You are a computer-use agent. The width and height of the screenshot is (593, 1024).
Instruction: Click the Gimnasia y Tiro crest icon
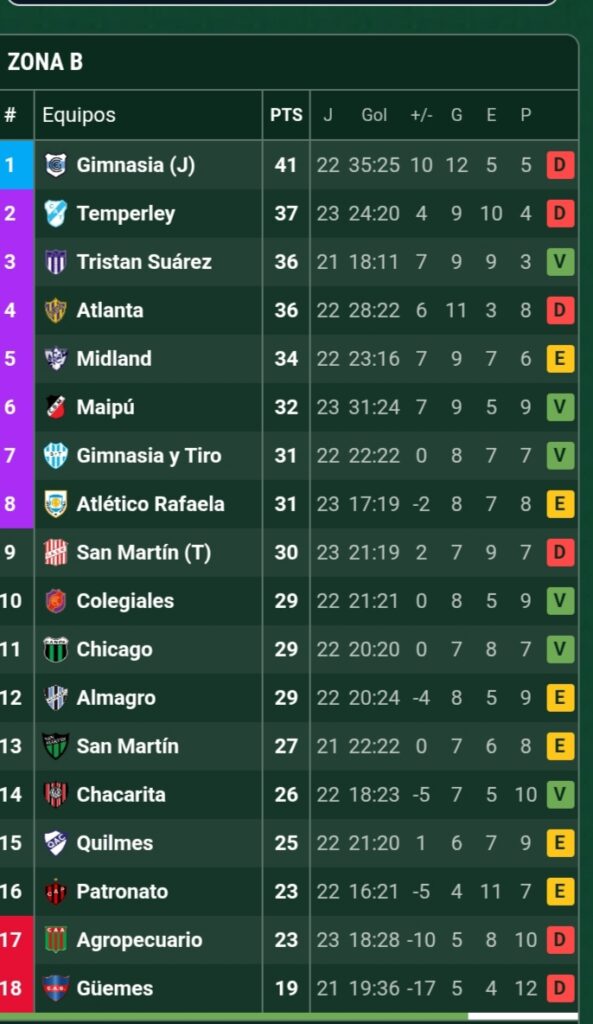pos(56,455)
